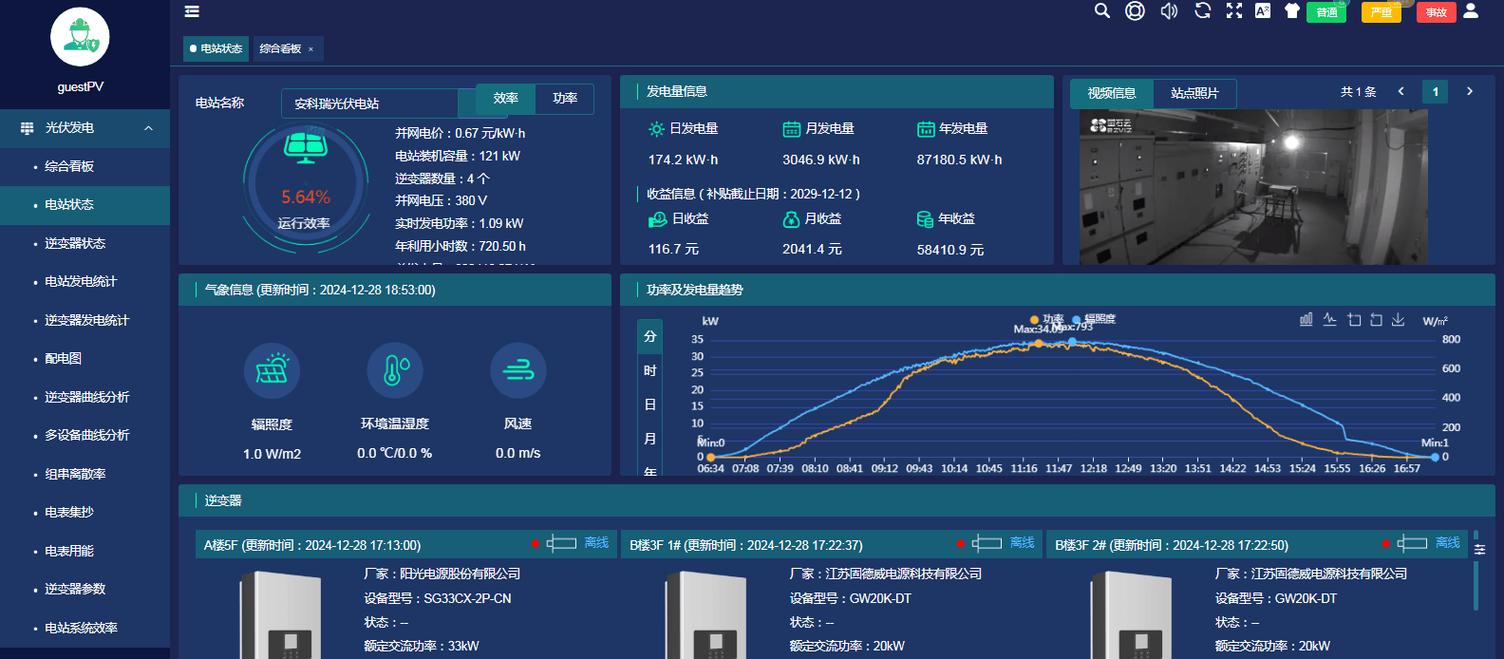Click the guestPV avatar image

80,37
